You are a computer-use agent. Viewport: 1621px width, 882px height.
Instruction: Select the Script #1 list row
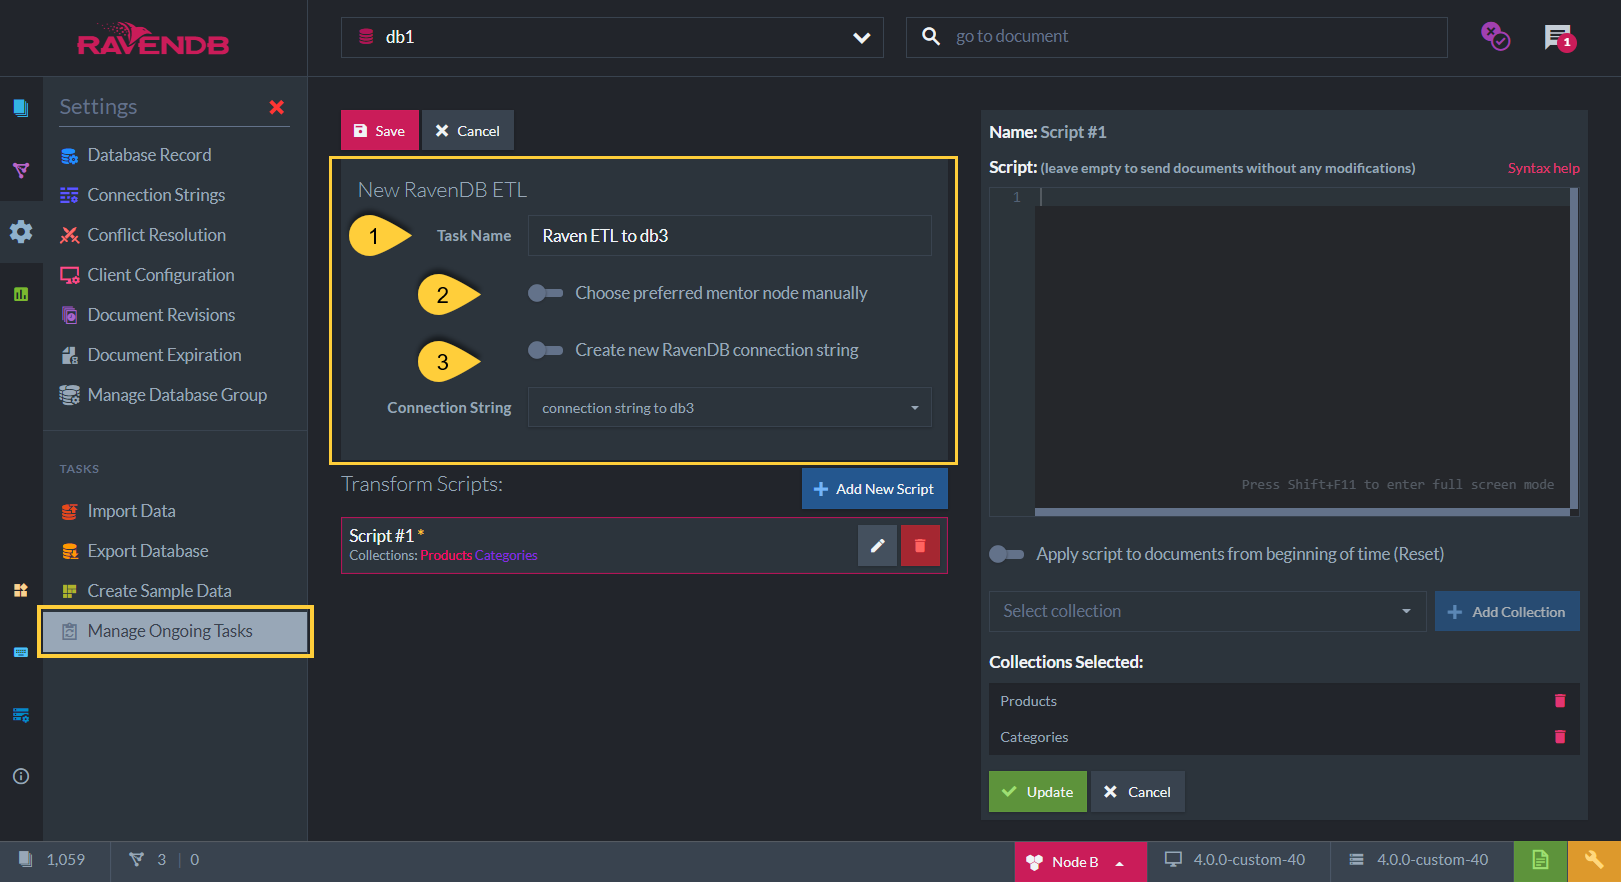pyautogui.click(x=644, y=545)
